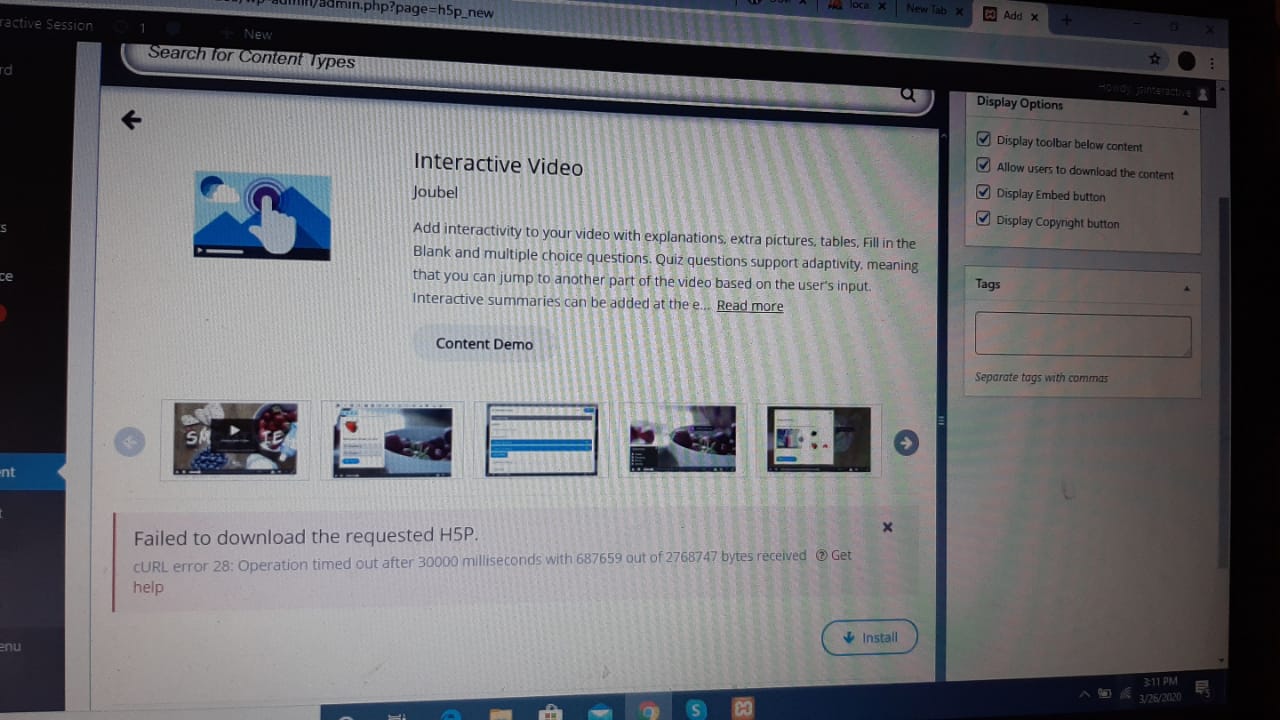Screen dimensions: 1280x720
Task: Close the New Tab browser tab
Action: click(958, 11)
